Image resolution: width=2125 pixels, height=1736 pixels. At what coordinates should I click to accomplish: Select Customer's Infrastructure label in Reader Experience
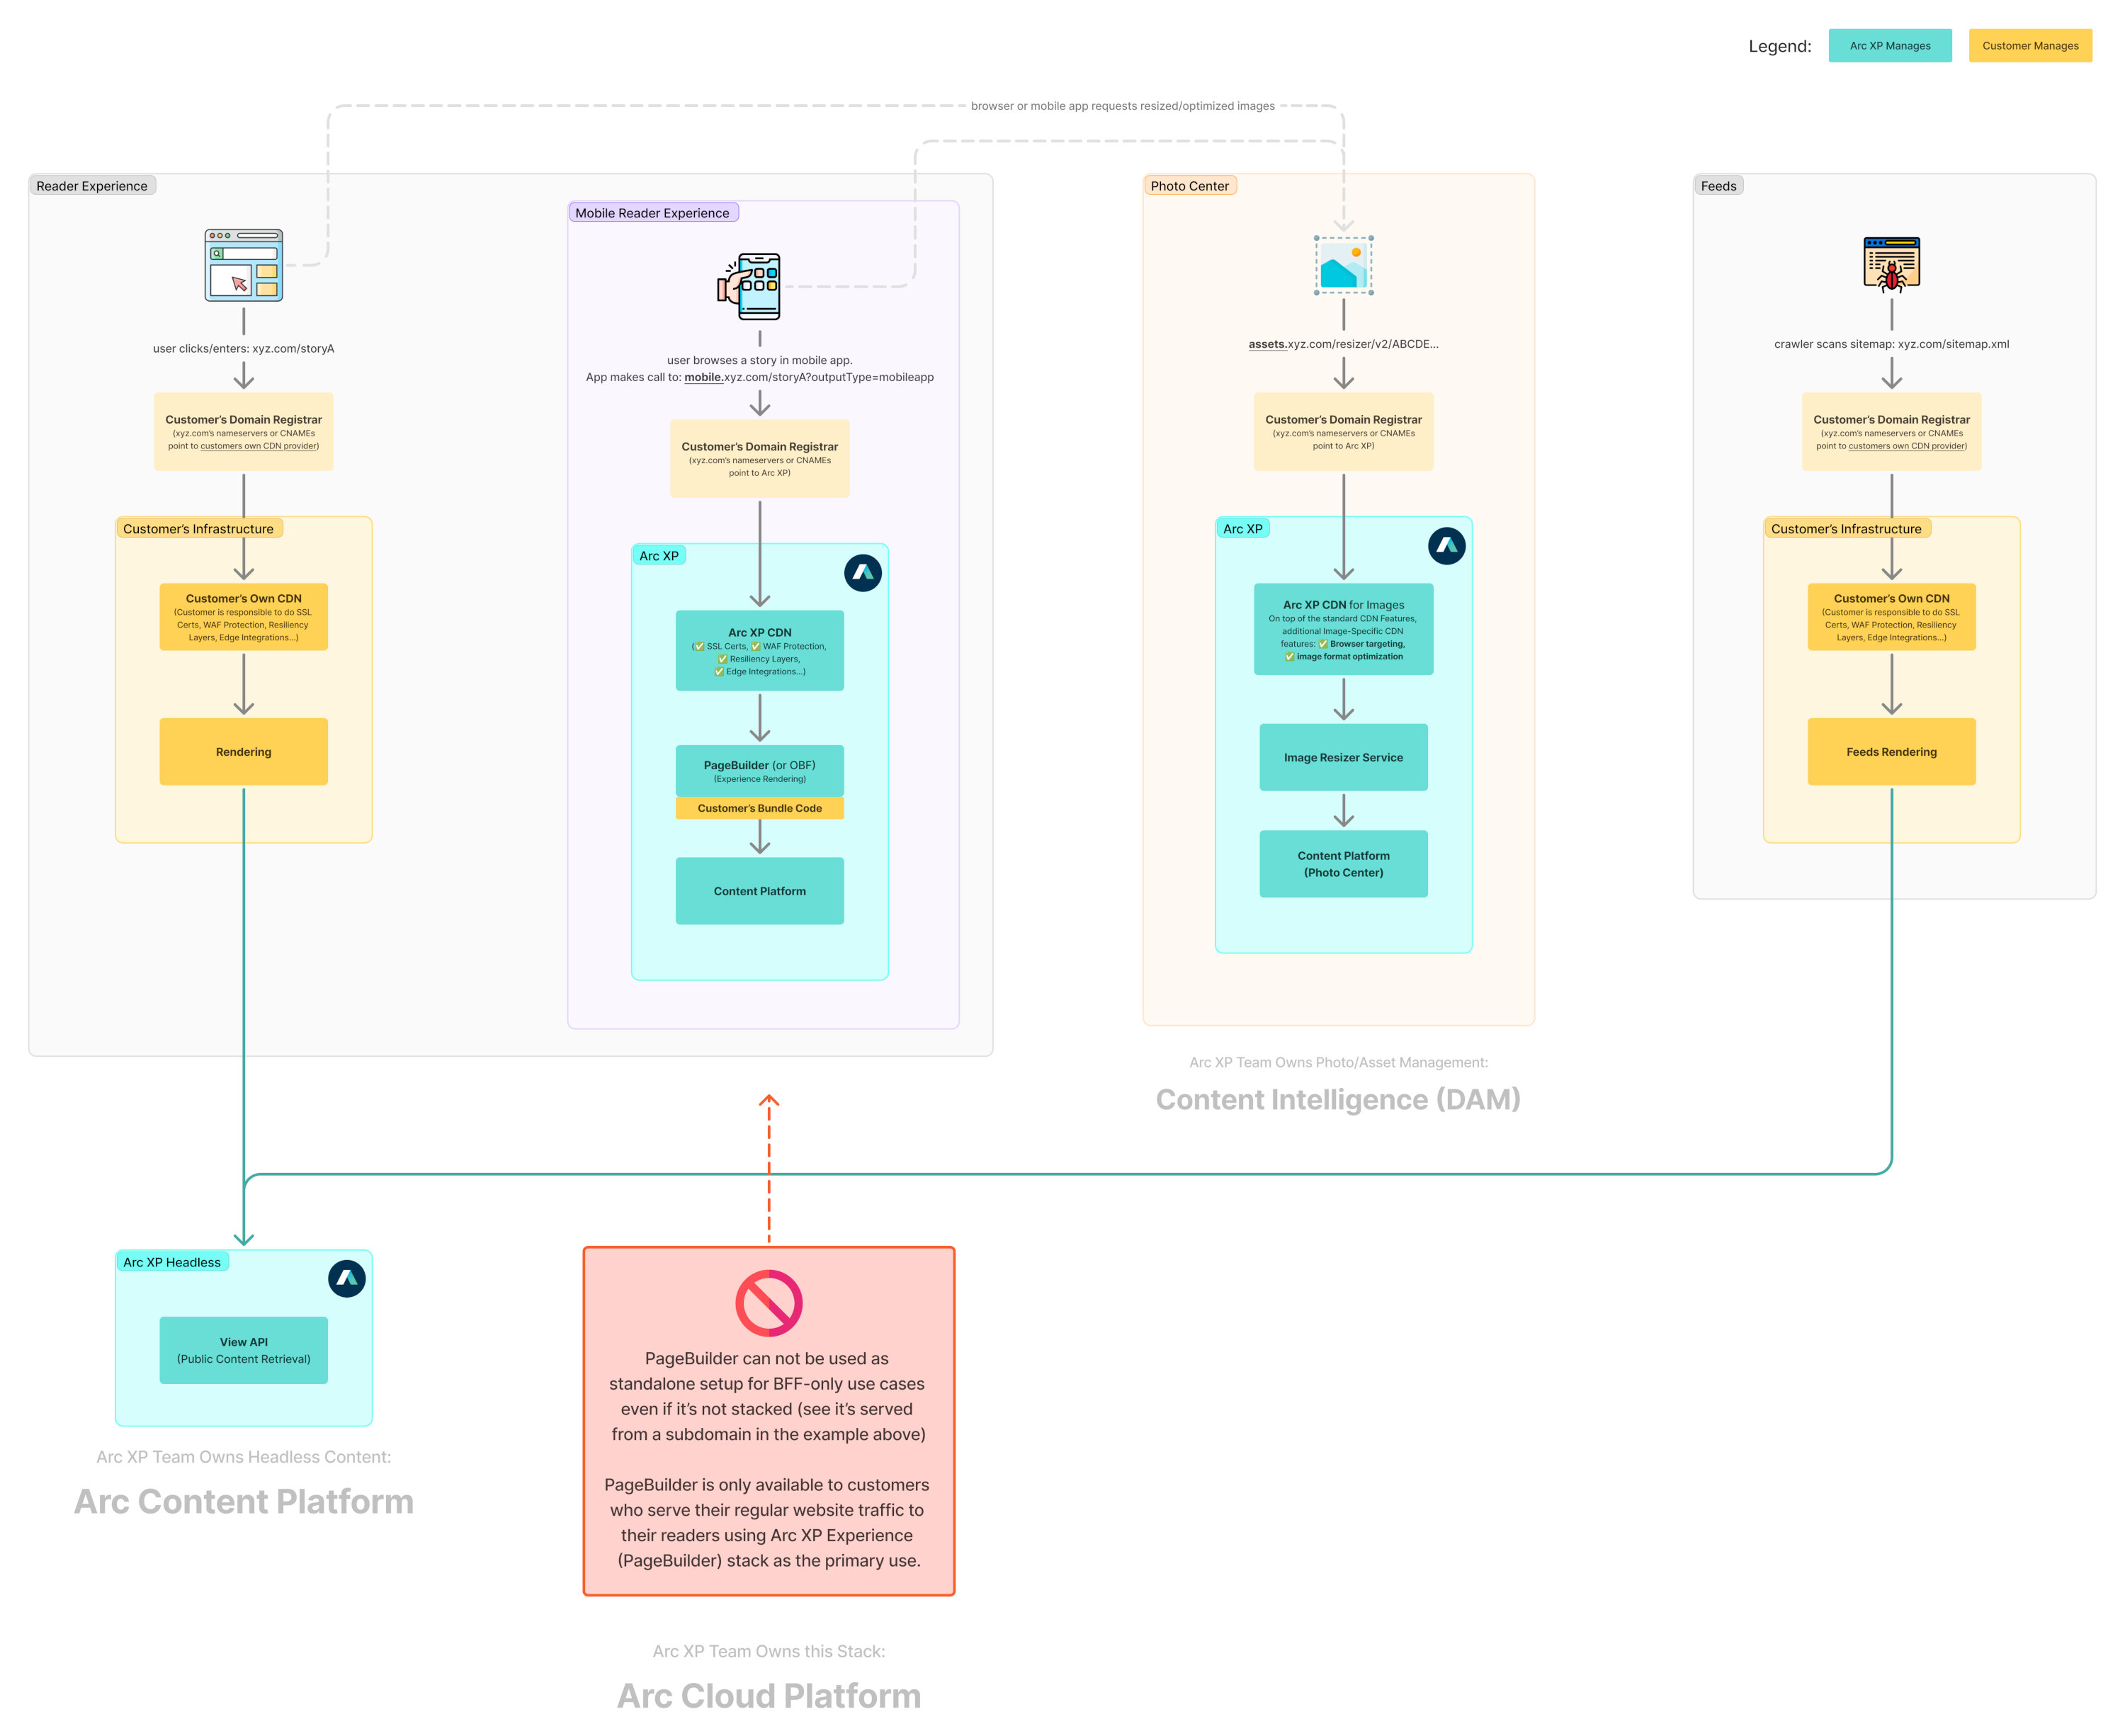(198, 529)
